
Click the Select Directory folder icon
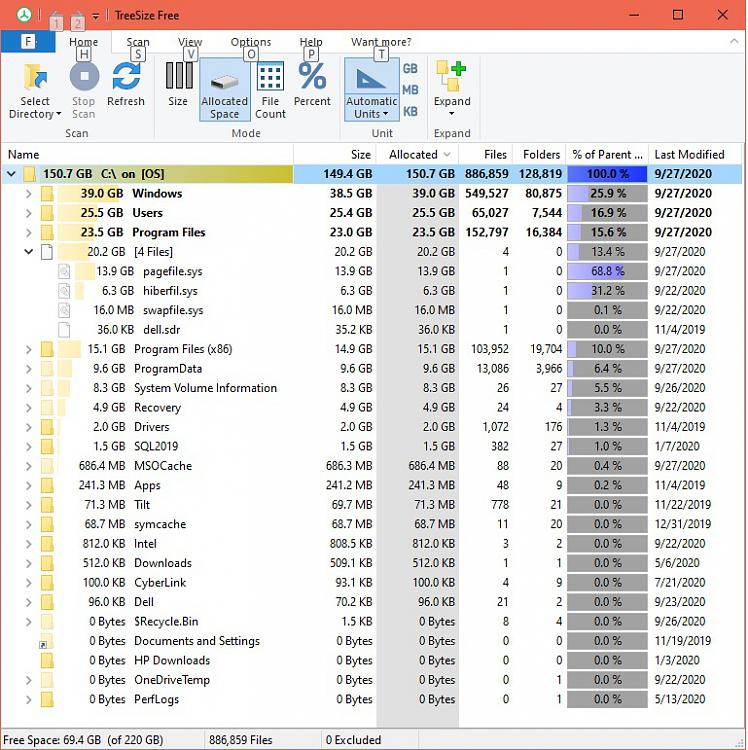[35, 77]
